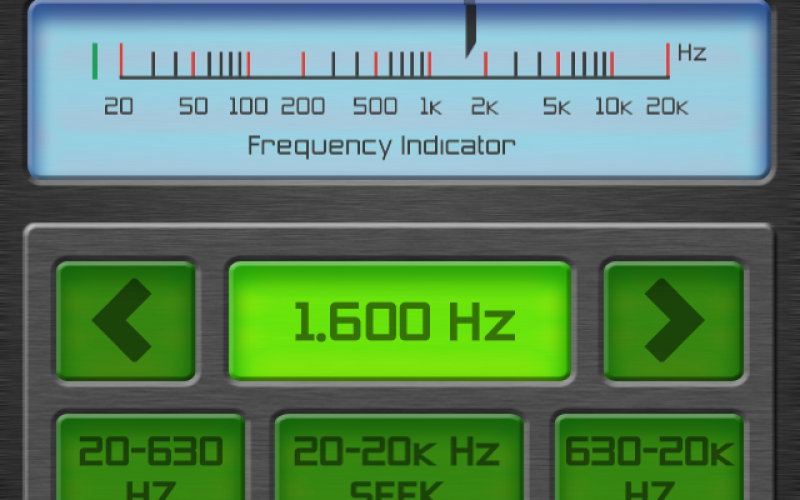Click the 1k label on the scale
Screen dimensions: 800x500
pos(431,107)
